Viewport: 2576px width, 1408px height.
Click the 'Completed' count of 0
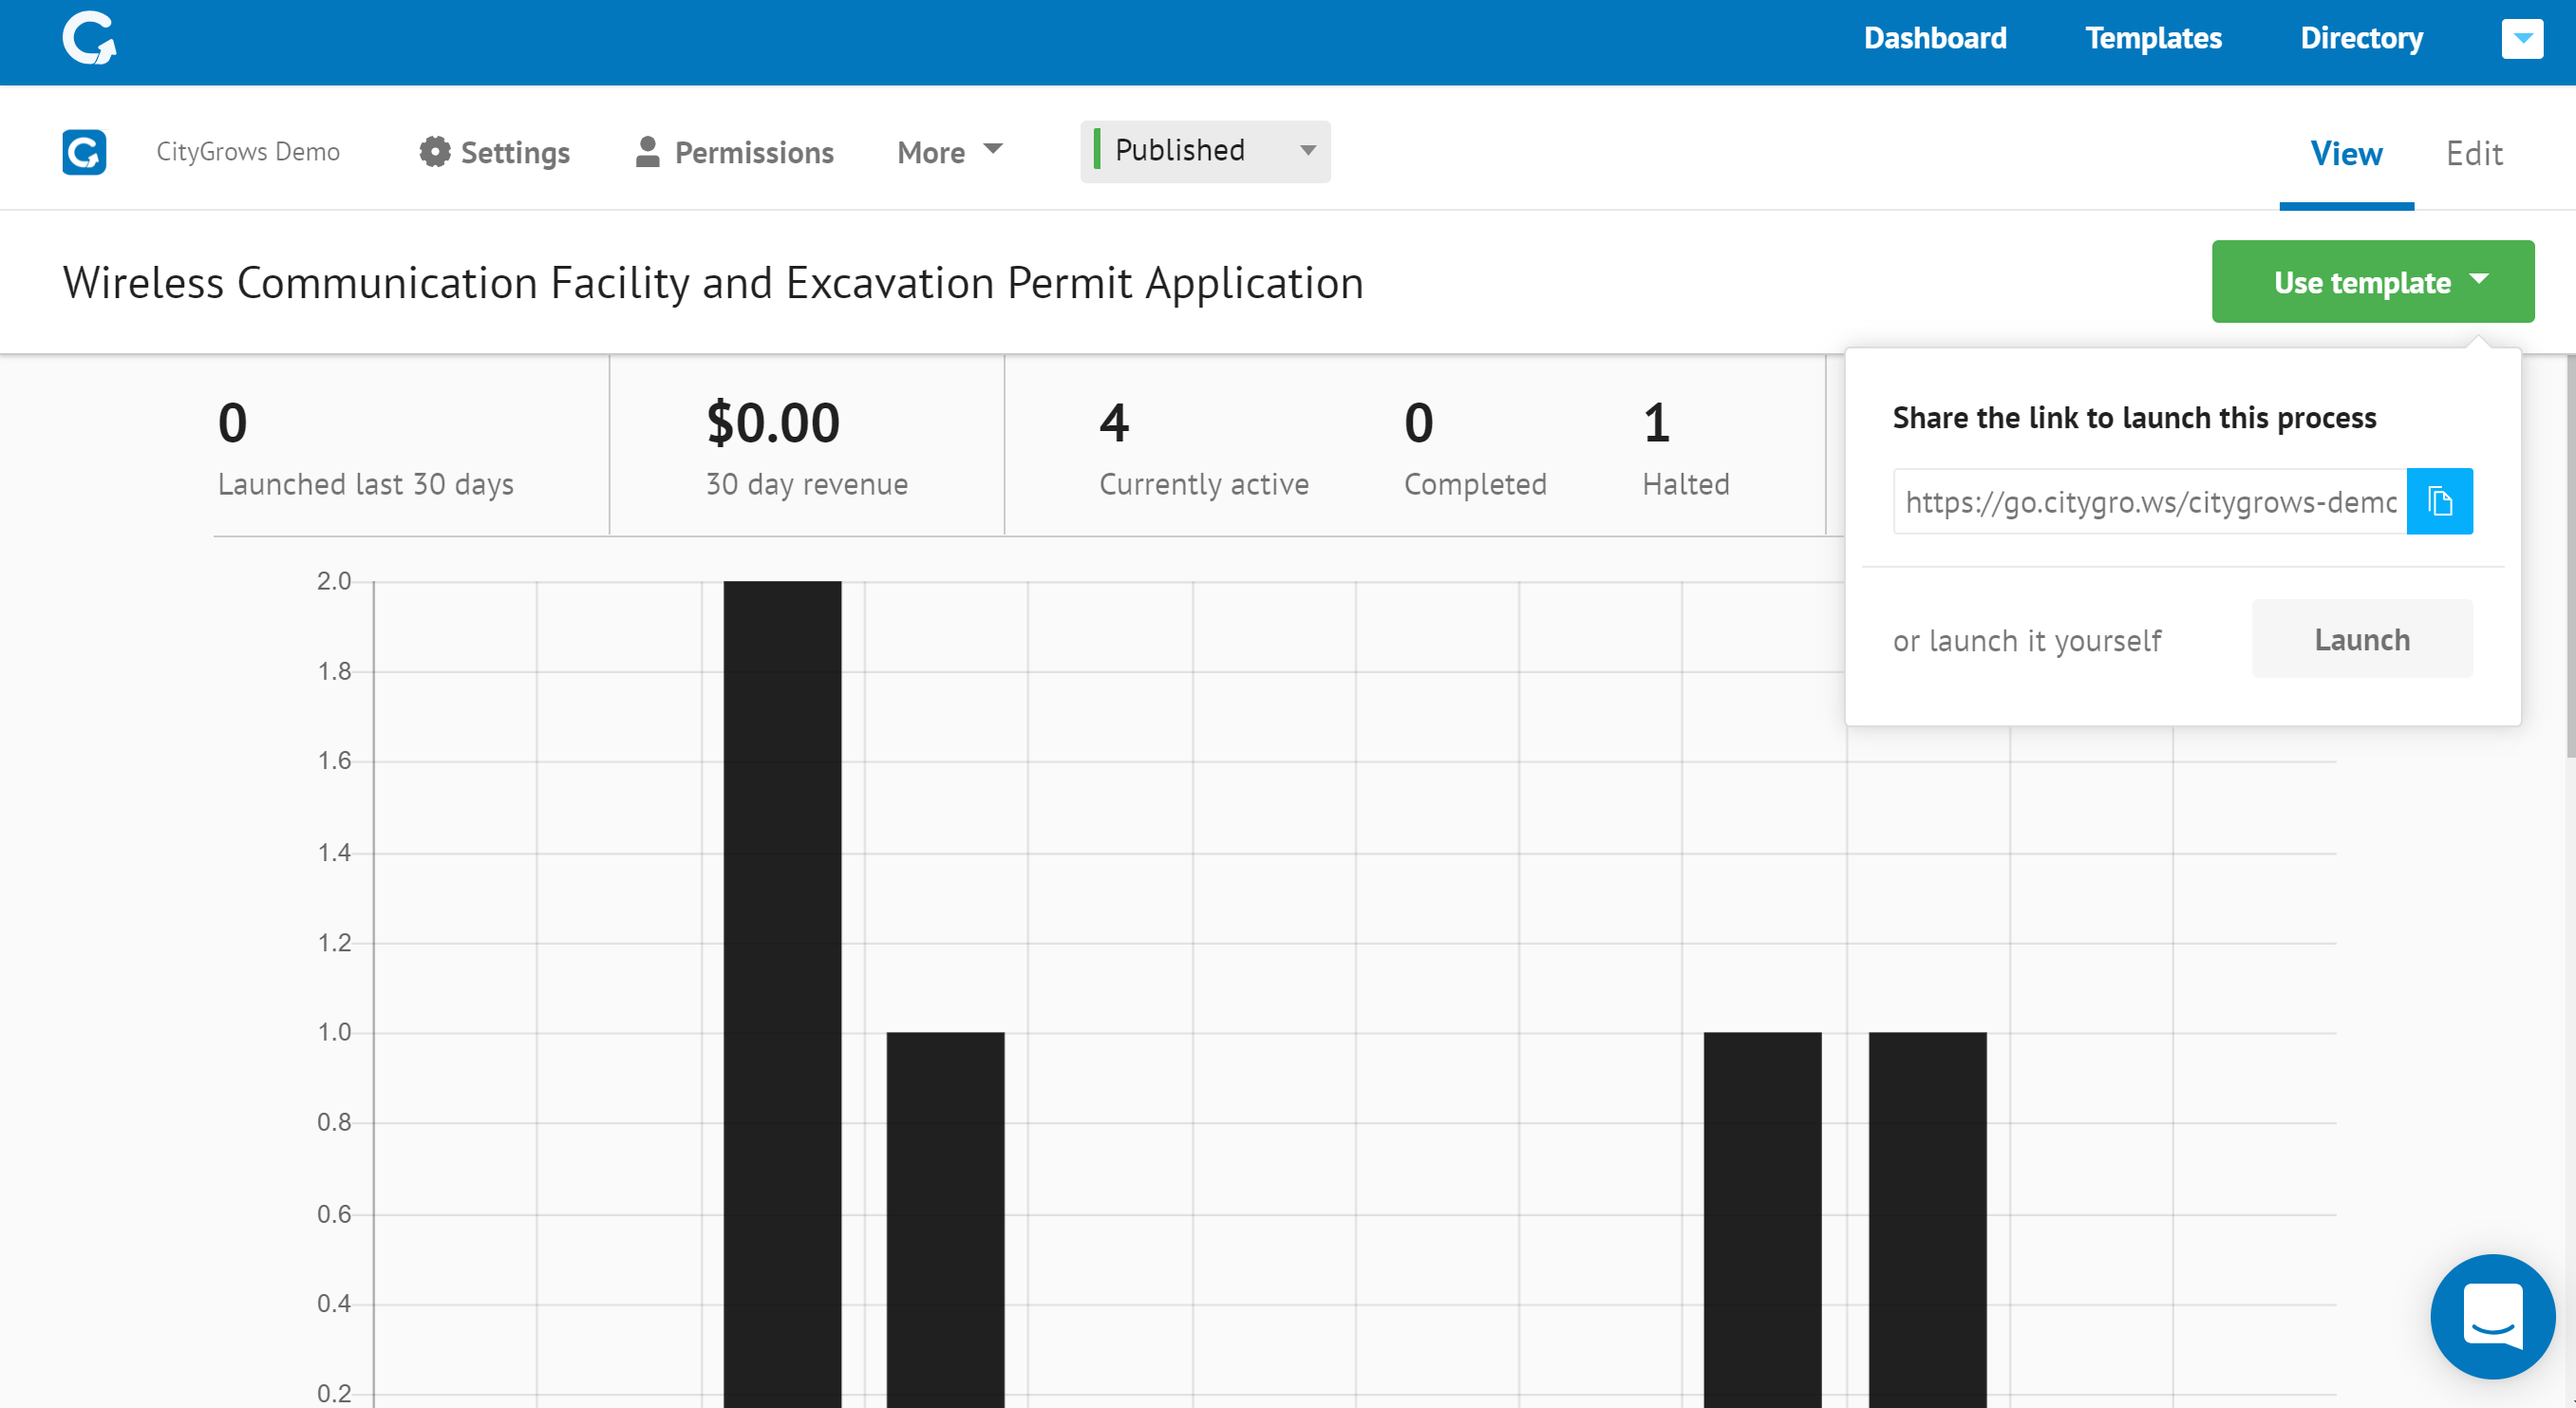[1418, 422]
